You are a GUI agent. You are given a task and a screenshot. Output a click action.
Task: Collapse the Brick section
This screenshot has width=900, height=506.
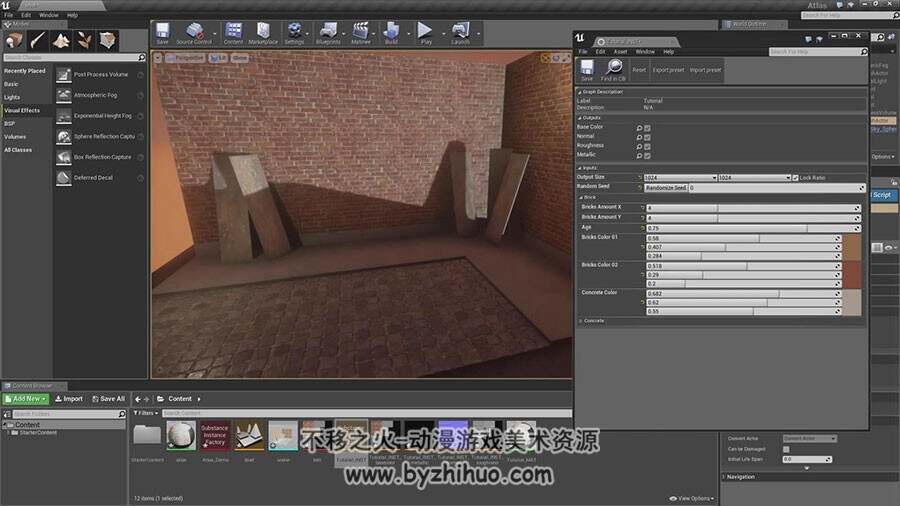click(581, 197)
